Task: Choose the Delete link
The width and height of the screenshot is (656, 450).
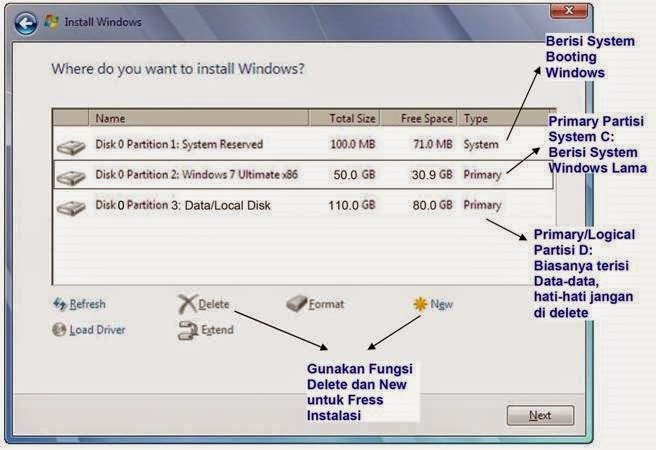Action: (213, 304)
